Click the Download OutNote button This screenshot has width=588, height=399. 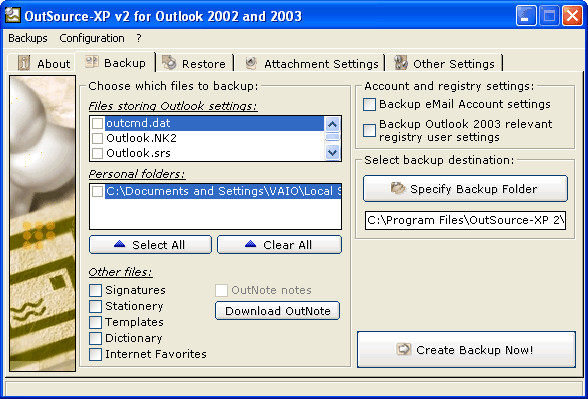pyautogui.click(x=278, y=310)
